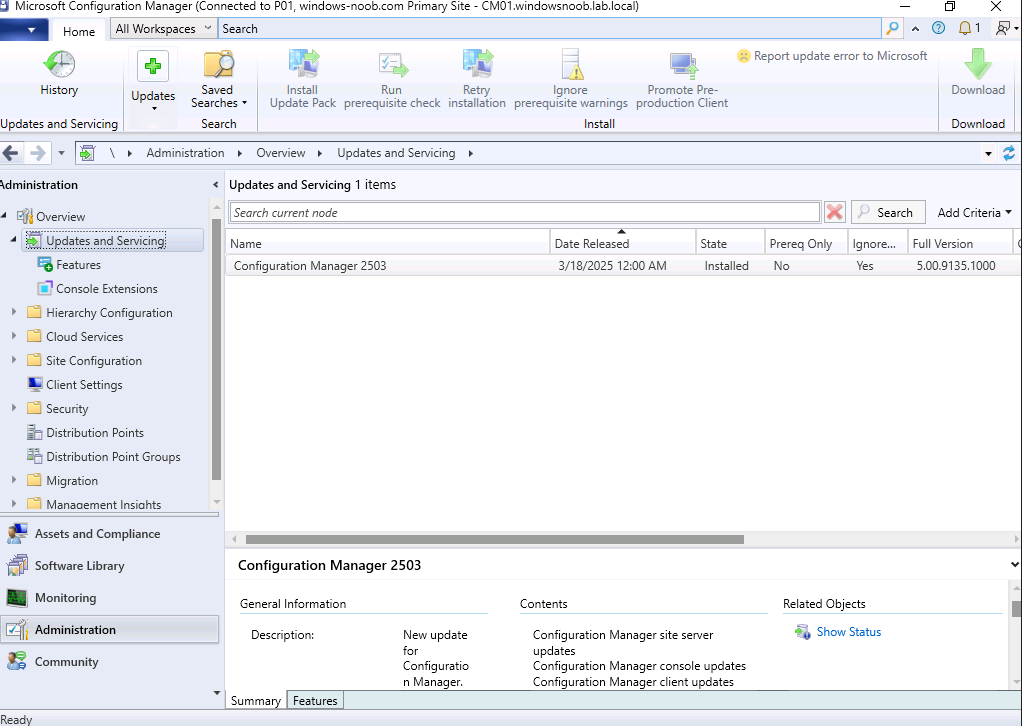
Task: Click the Show Status link
Action: click(849, 632)
